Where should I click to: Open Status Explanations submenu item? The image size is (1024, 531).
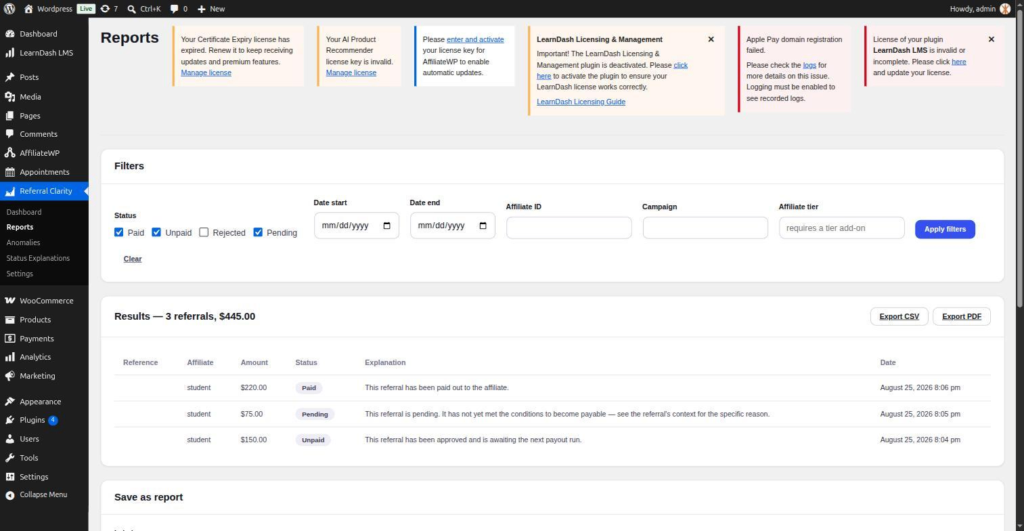click(38, 258)
